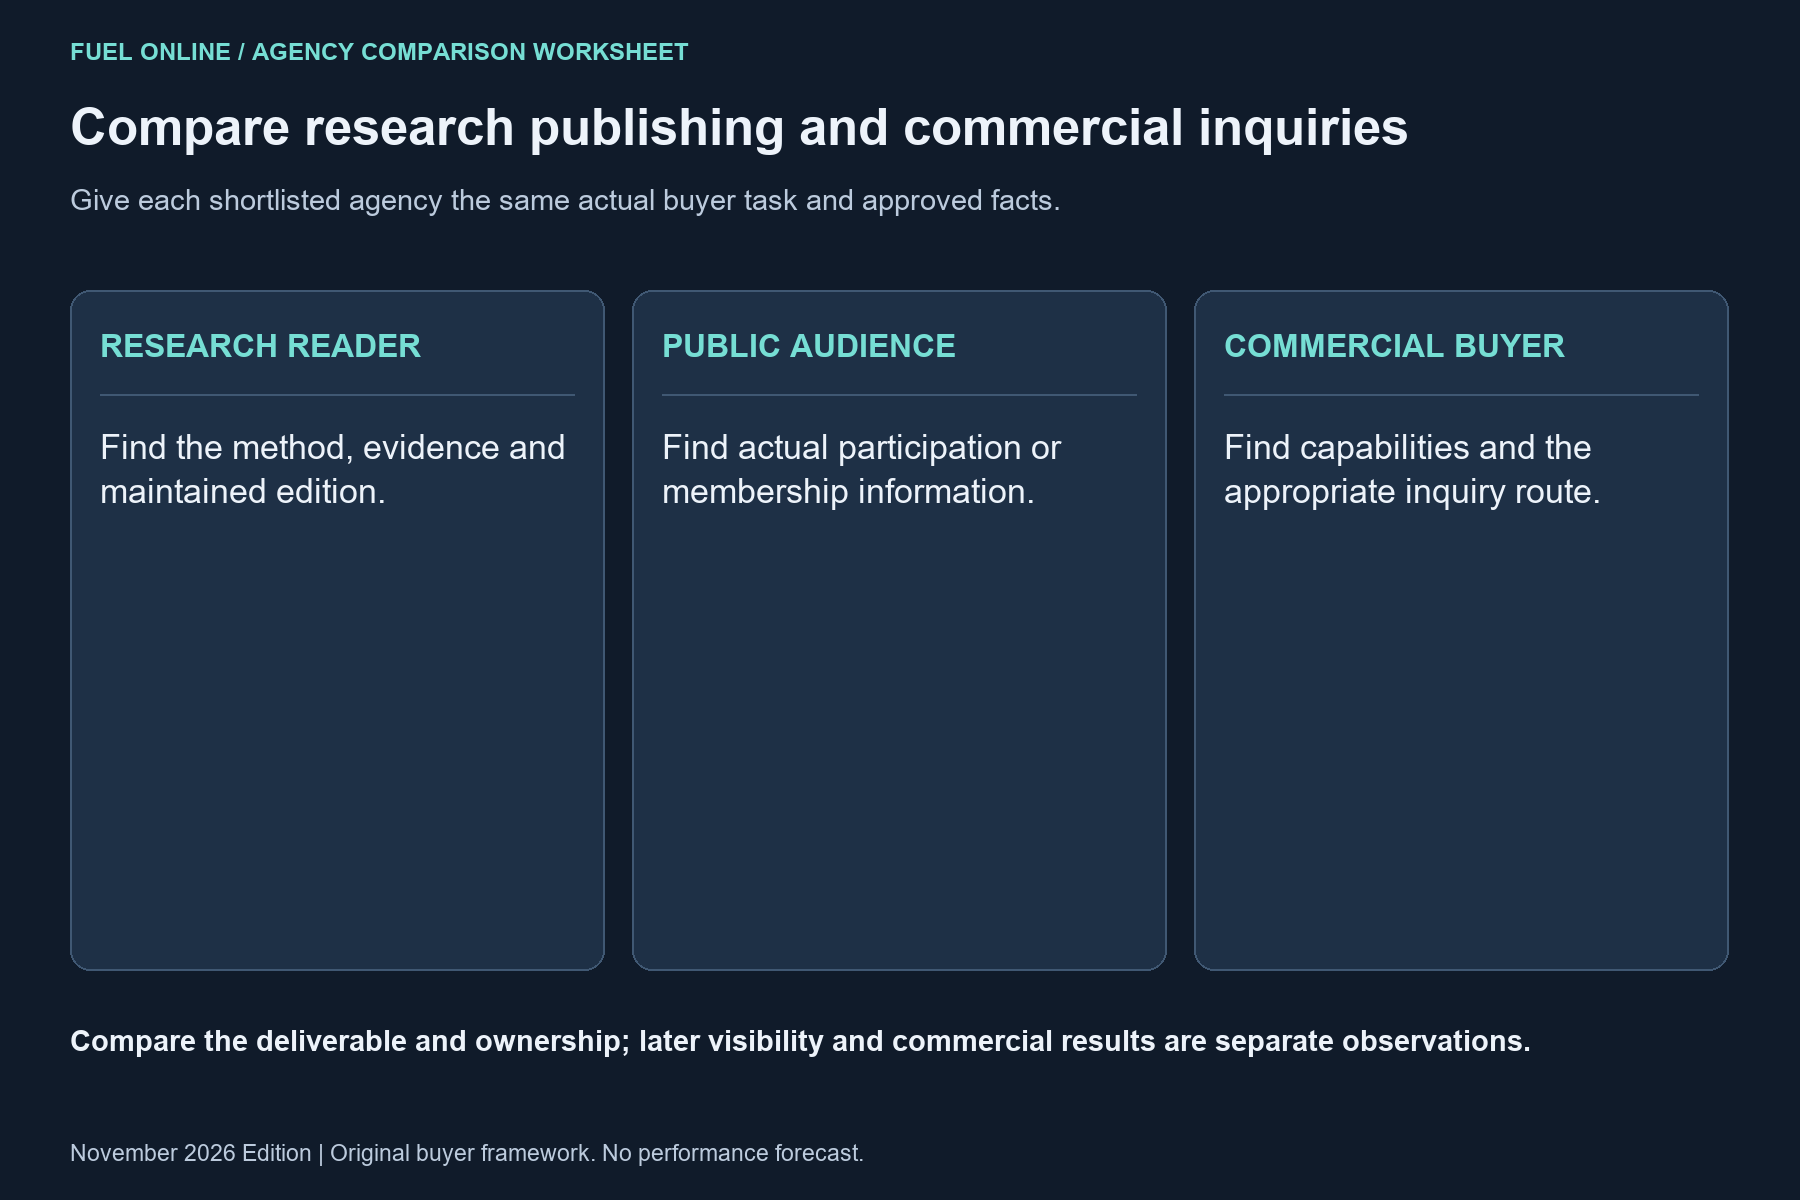Select 'Find actual participation or membership information.' text
Screen dimensions: 1800x1200
point(861,470)
